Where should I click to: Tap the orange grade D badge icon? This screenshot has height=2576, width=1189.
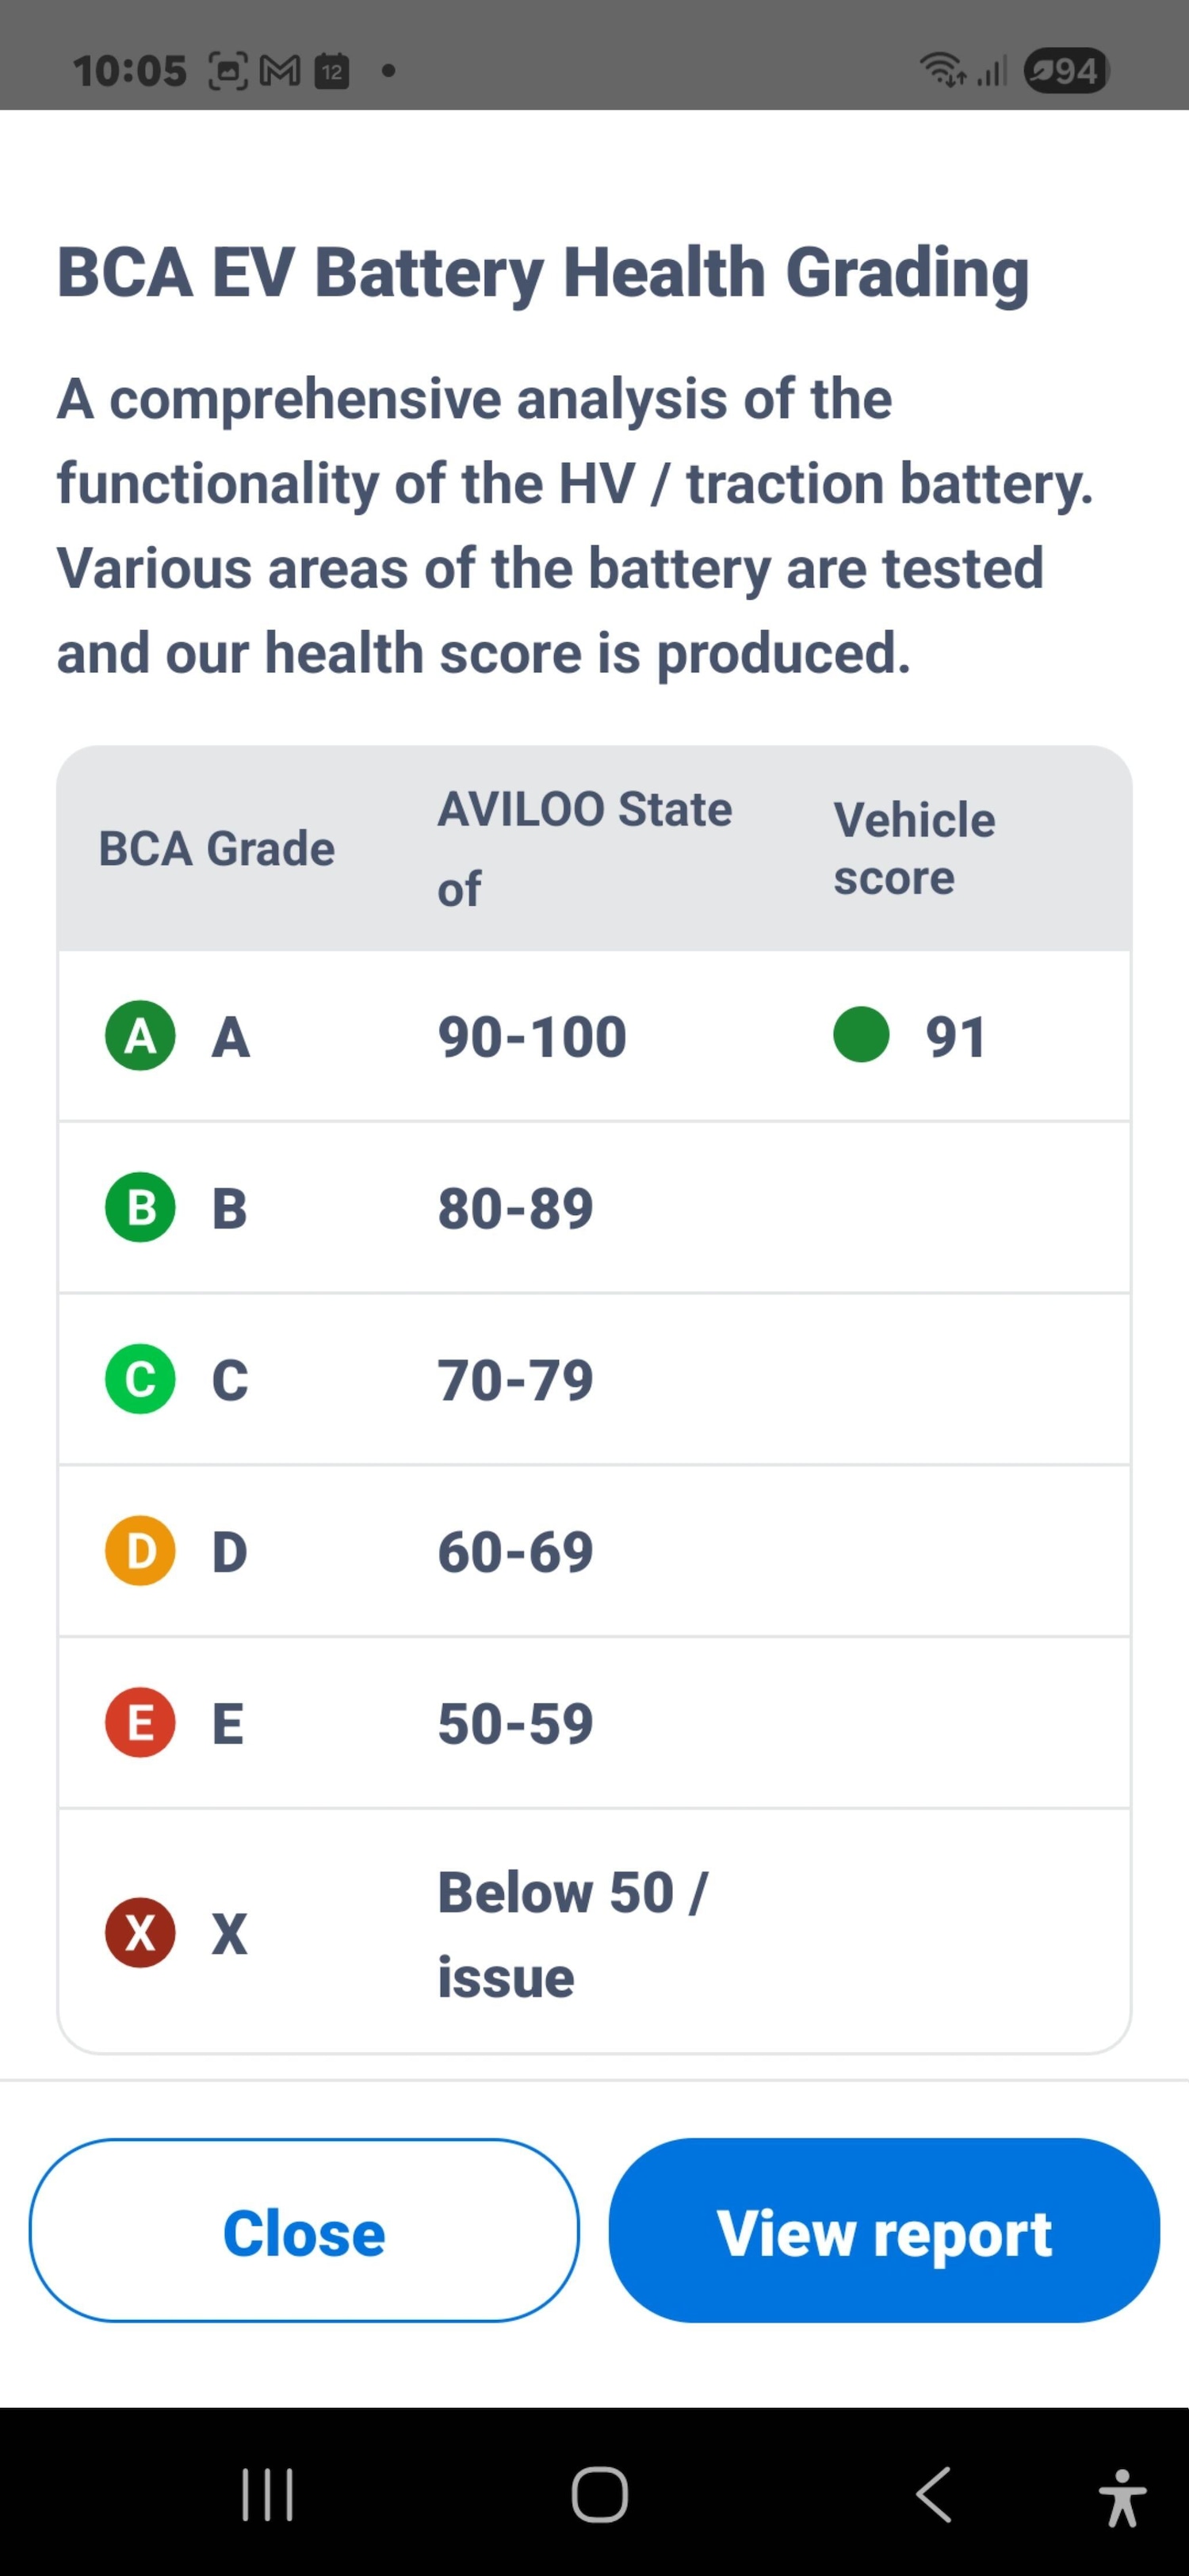click(140, 1551)
